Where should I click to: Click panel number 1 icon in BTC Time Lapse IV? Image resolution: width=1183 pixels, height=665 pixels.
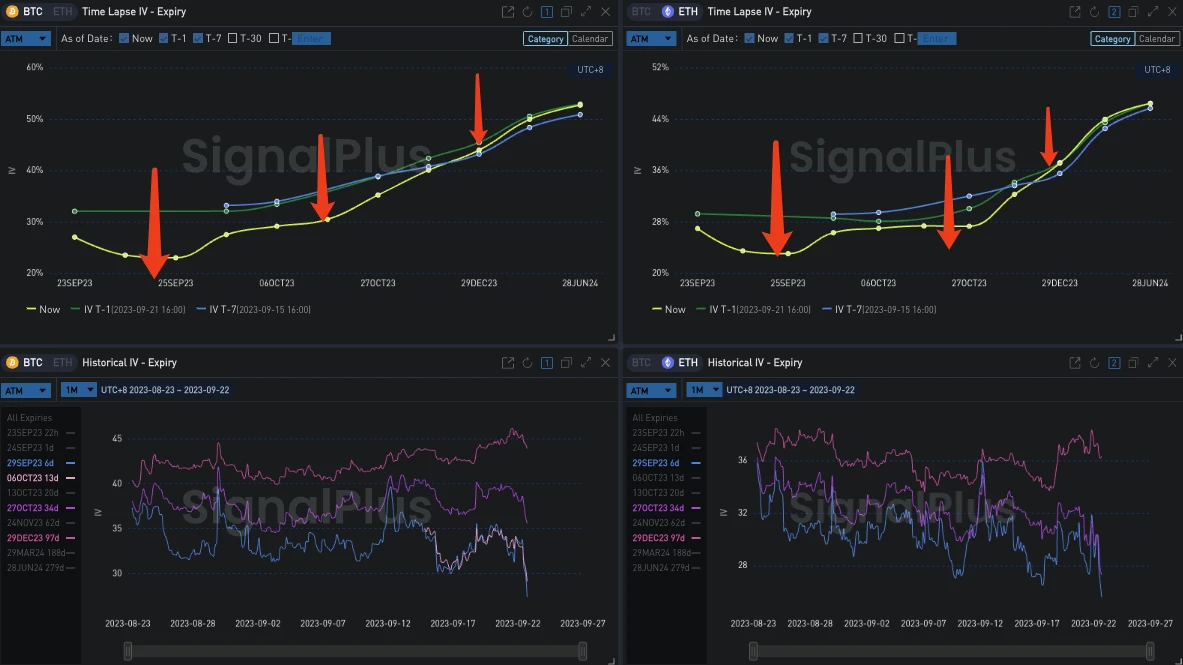coord(547,12)
